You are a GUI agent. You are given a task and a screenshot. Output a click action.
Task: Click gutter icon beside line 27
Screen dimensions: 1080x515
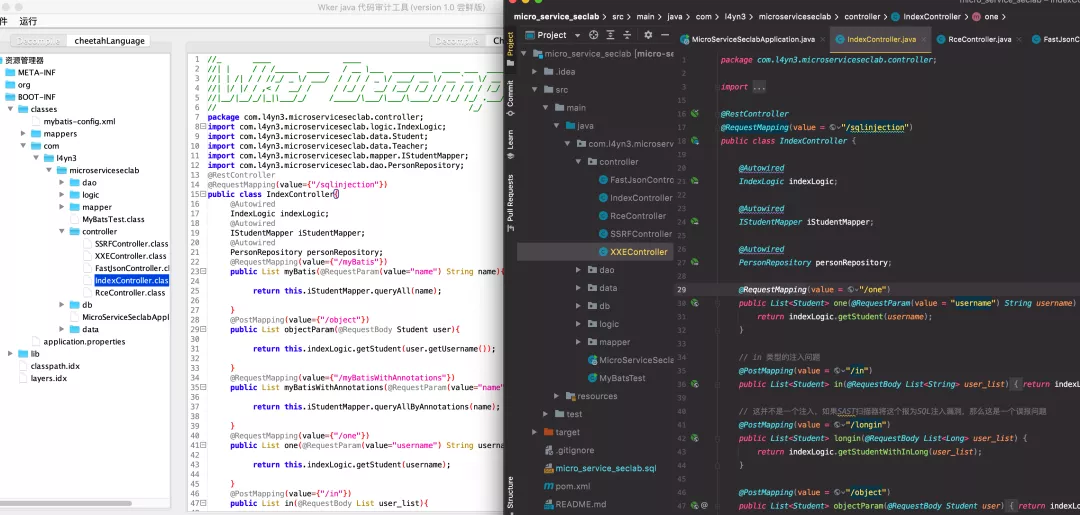pyautogui.click(x=695, y=262)
